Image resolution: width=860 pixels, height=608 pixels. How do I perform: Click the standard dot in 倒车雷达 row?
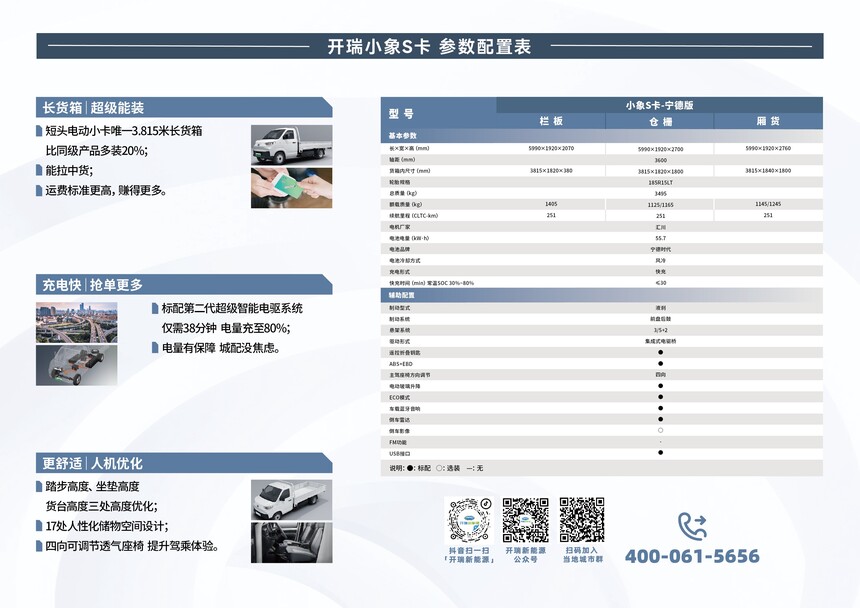[660, 419]
